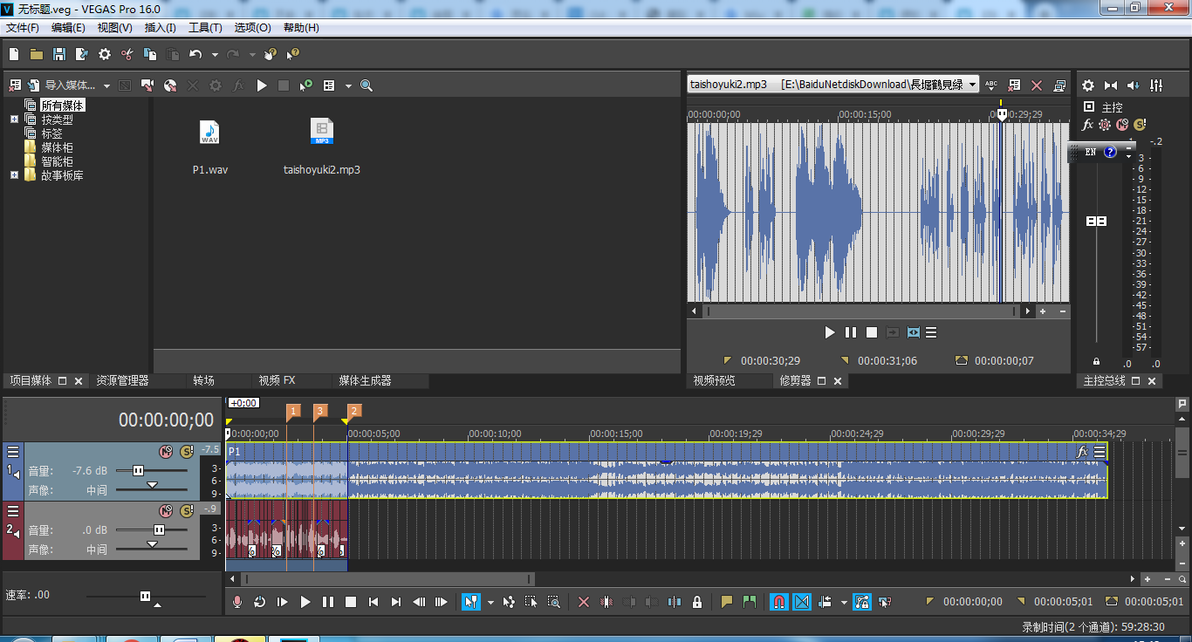This screenshot has height=642, width=1192.
Task: Click the Save project icon in main toolbar
Action: 59,54
